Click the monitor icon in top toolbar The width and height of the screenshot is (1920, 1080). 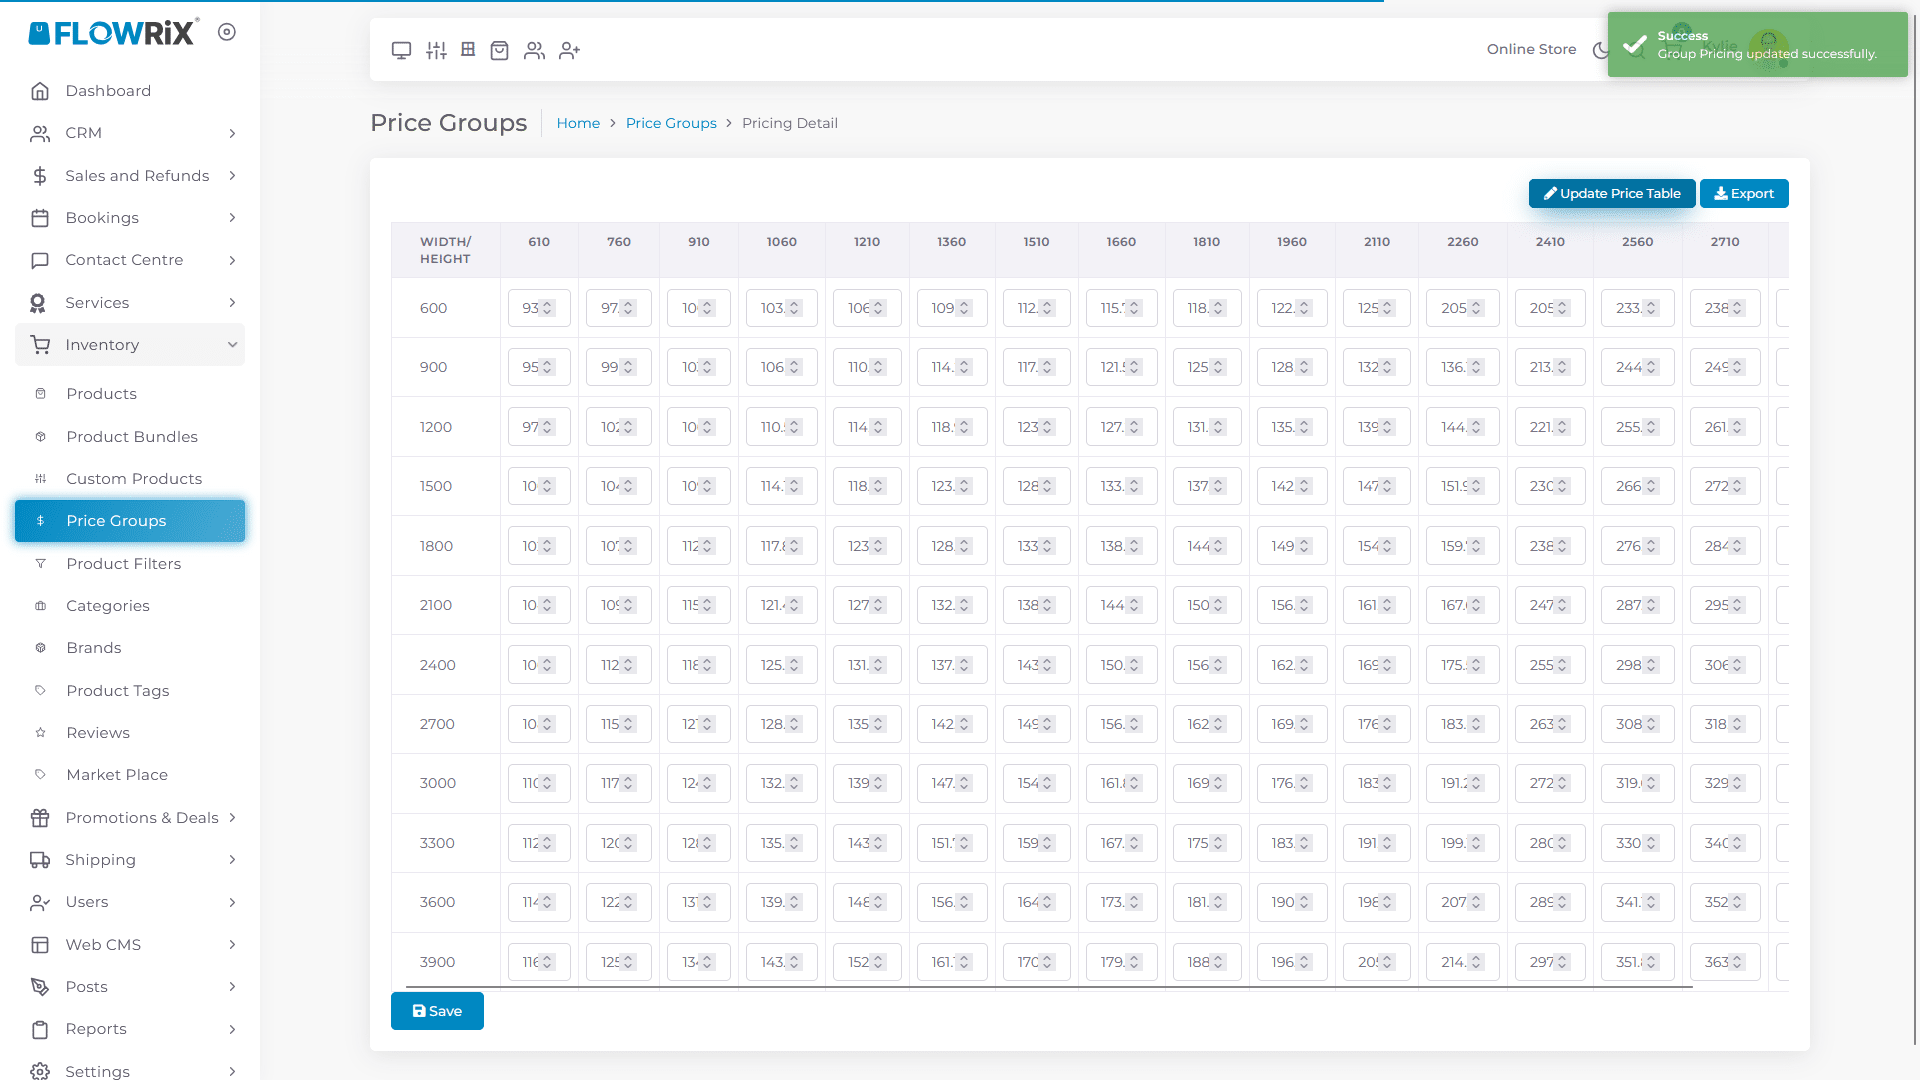coord(401,50)
